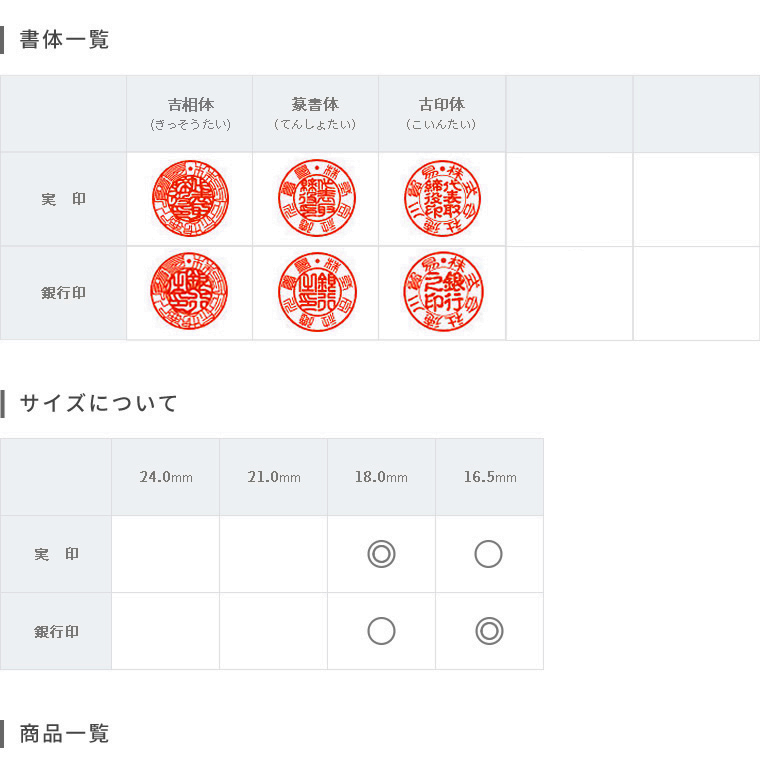
Task: Click single circle mark for 実印 16.5mm
Action: [x=489, y=554]
